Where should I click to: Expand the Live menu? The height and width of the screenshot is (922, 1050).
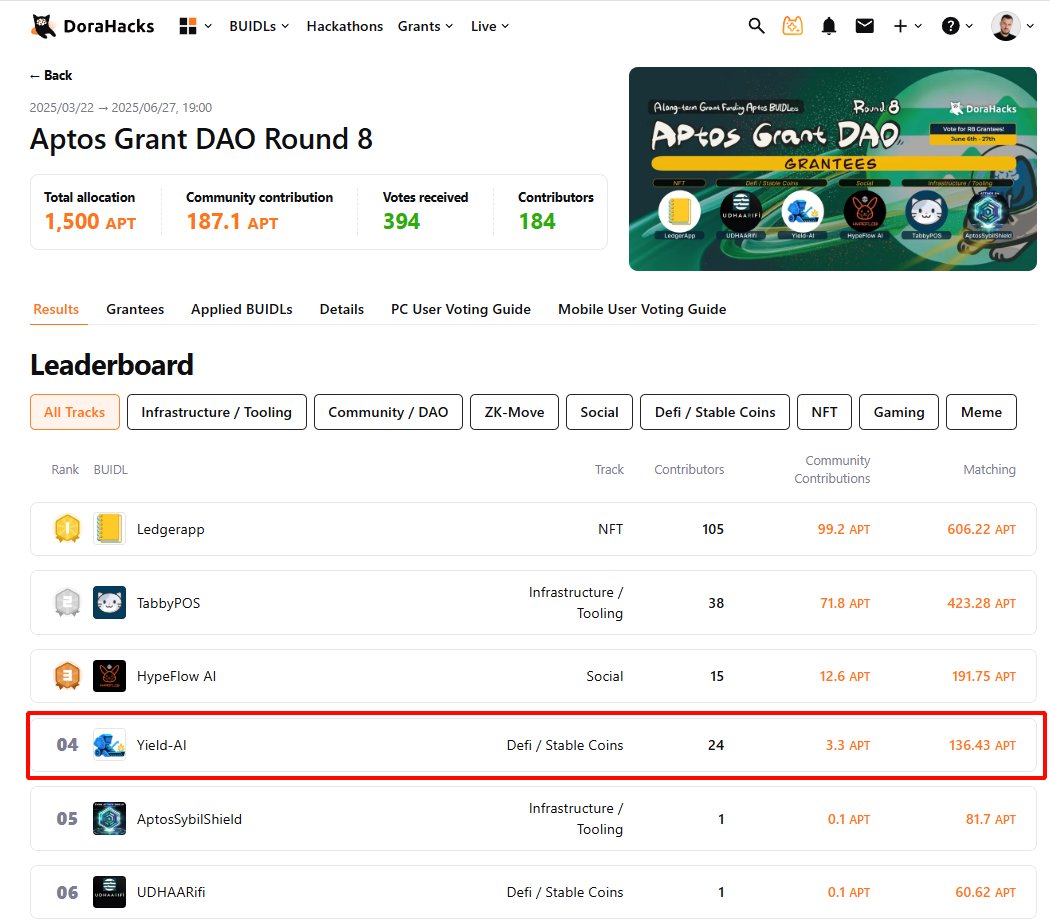[490, 26]
